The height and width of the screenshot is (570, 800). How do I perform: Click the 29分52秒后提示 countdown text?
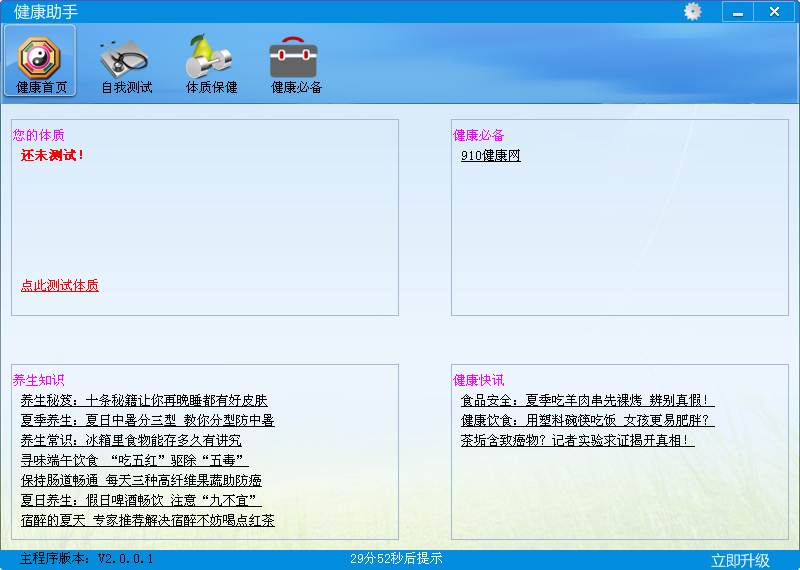pos(396,559)
